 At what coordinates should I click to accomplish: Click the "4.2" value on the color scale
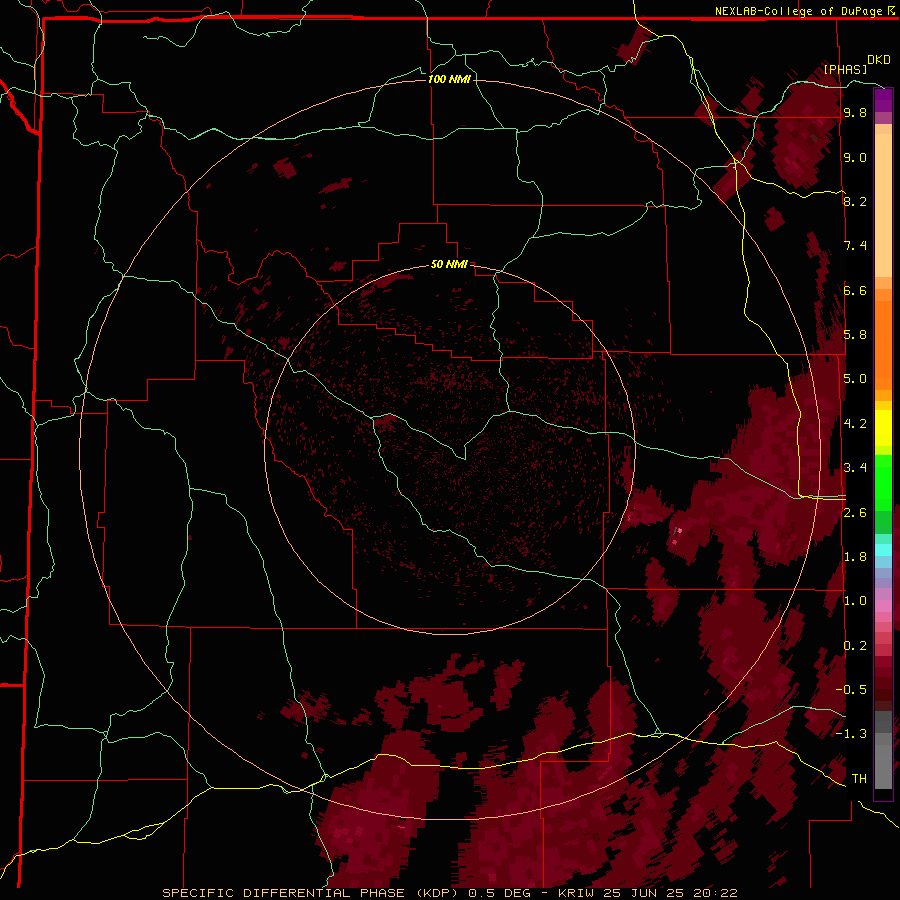[855, 424]
